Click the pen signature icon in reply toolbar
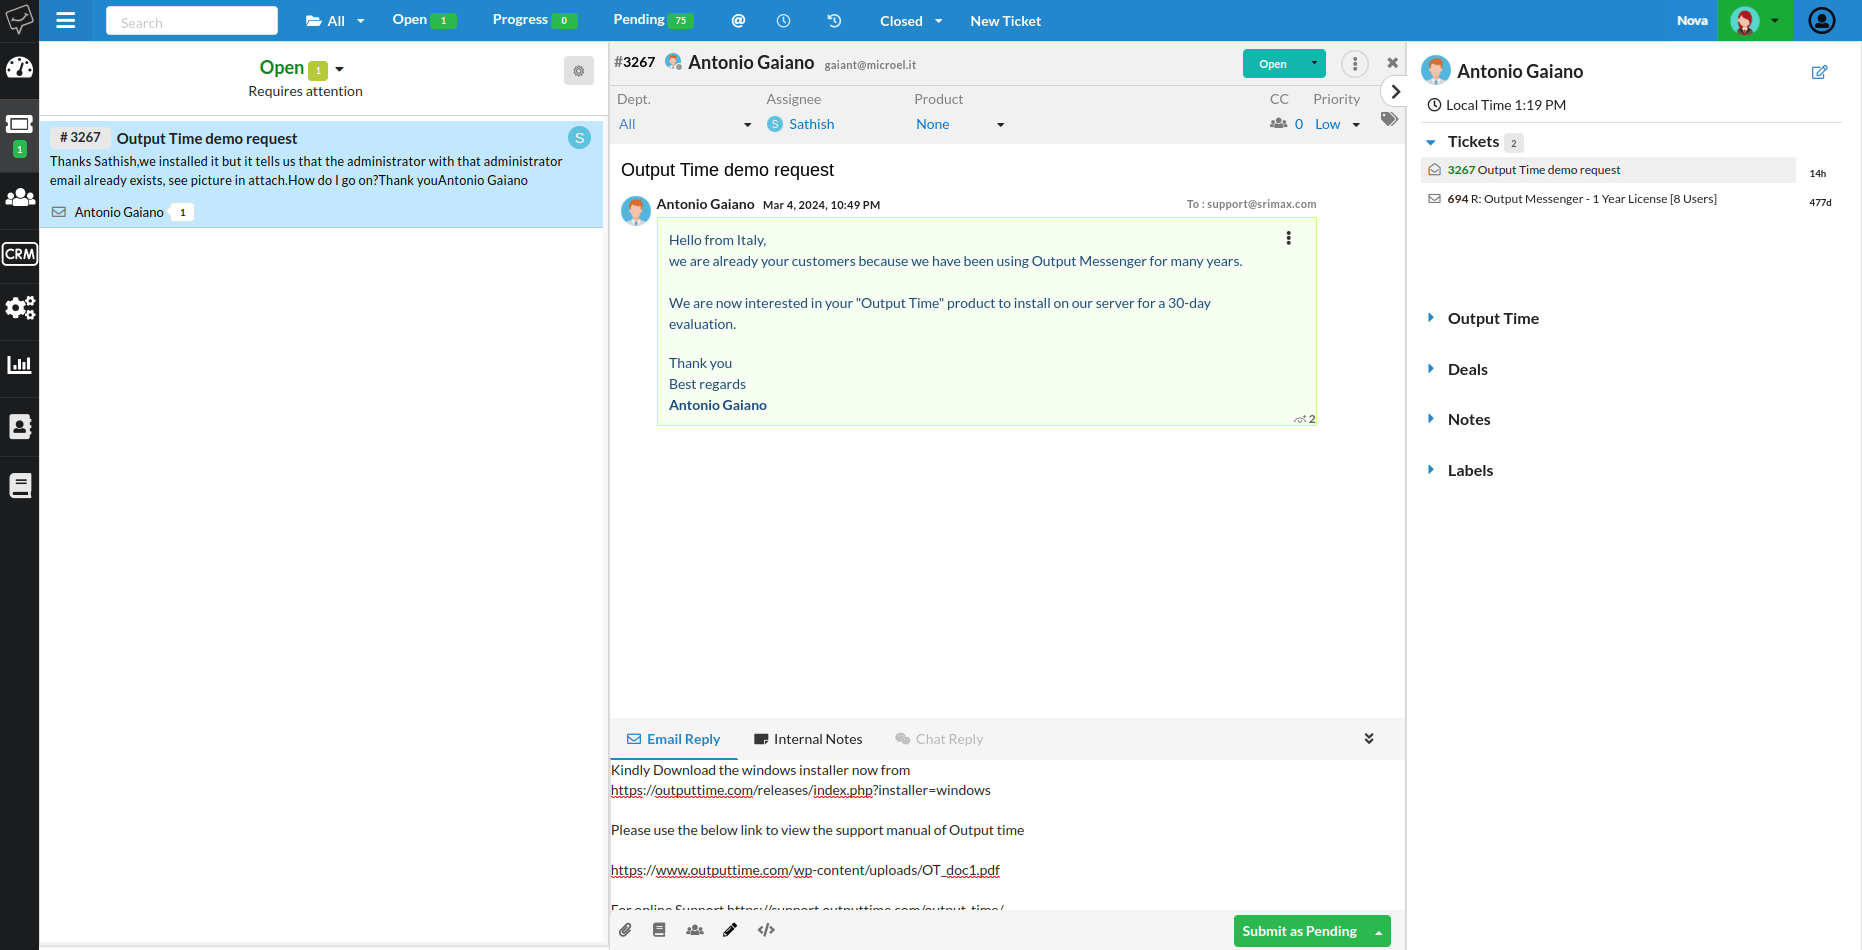The width and height of the screenshot is (1862, 950). pos(730,930)
